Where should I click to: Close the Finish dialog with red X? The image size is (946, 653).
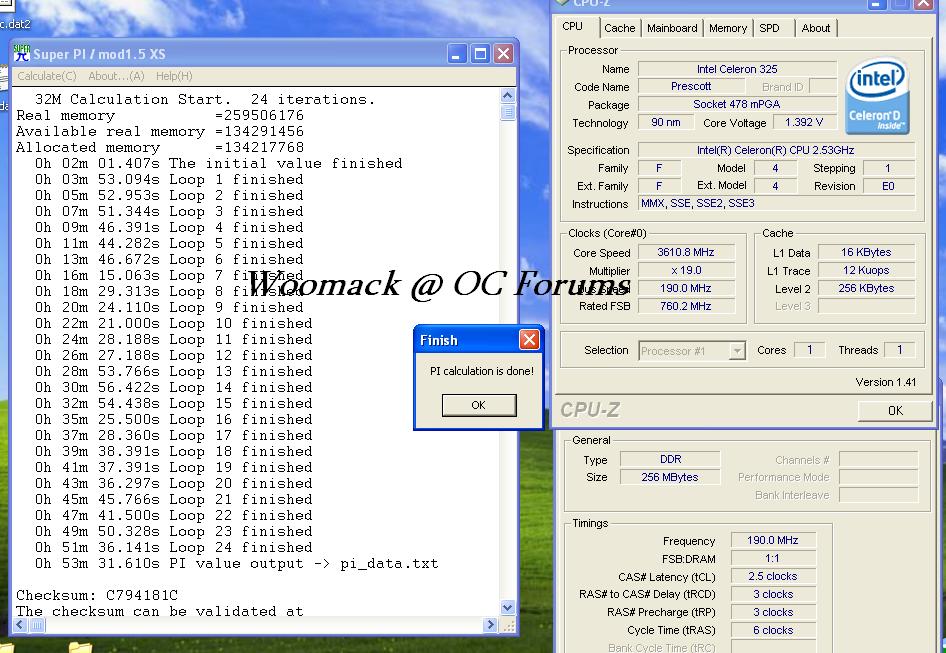pyautogui.click(x=529, y=340)
